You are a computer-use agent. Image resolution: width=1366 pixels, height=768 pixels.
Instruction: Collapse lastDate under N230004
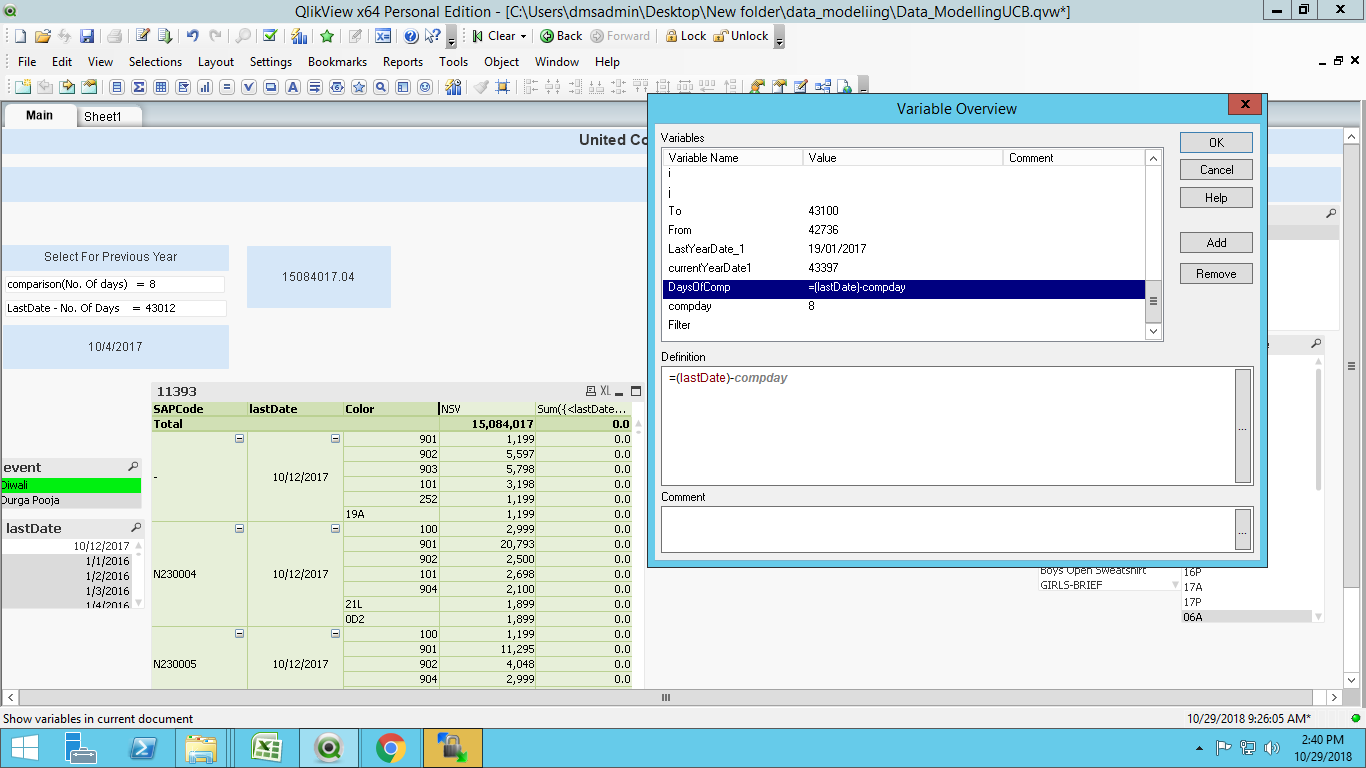point(335,529)
